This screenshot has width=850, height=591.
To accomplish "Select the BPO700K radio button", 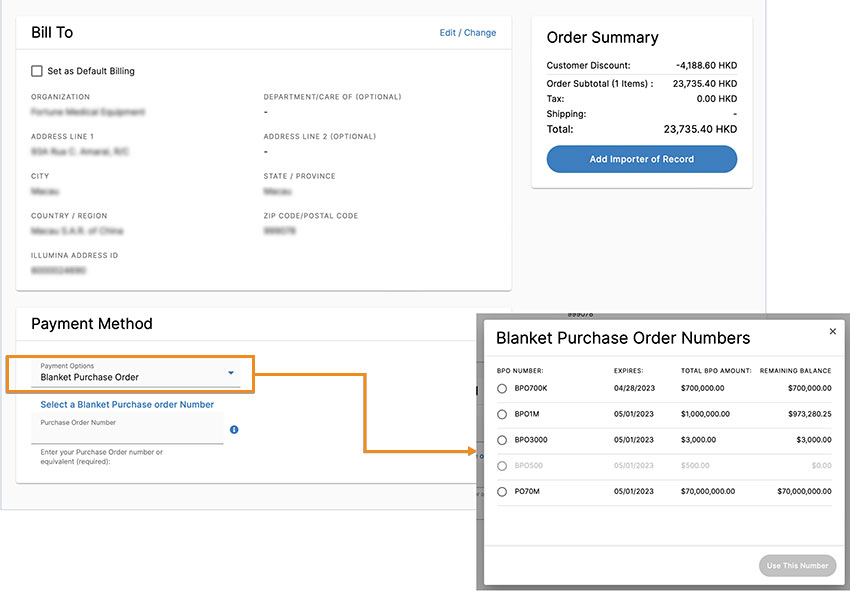I will tap(502, 387).
